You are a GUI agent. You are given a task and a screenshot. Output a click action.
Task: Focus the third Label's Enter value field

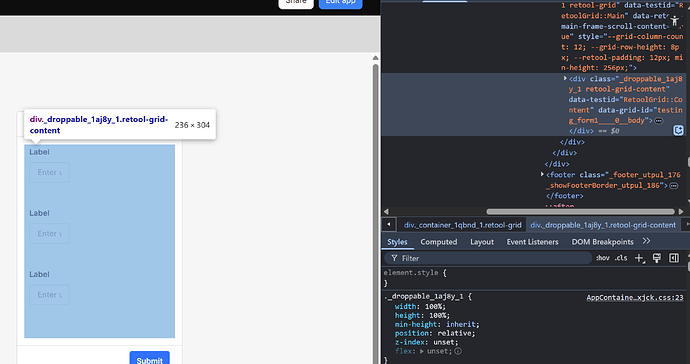pyautogui.click(x=49, y=295)
